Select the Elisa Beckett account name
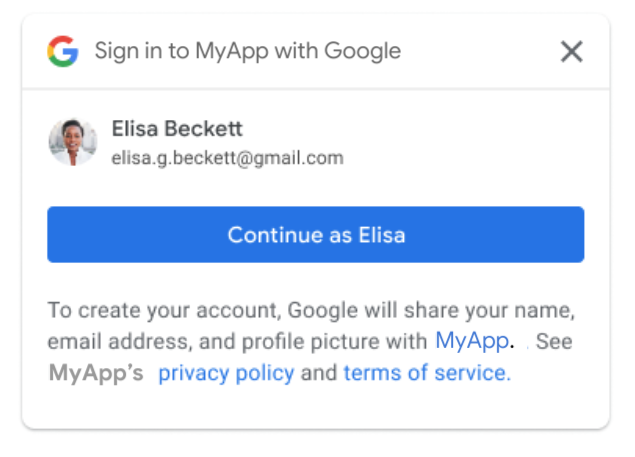The width and height of the screenshot is (635, 457). [x=177, y=129]
